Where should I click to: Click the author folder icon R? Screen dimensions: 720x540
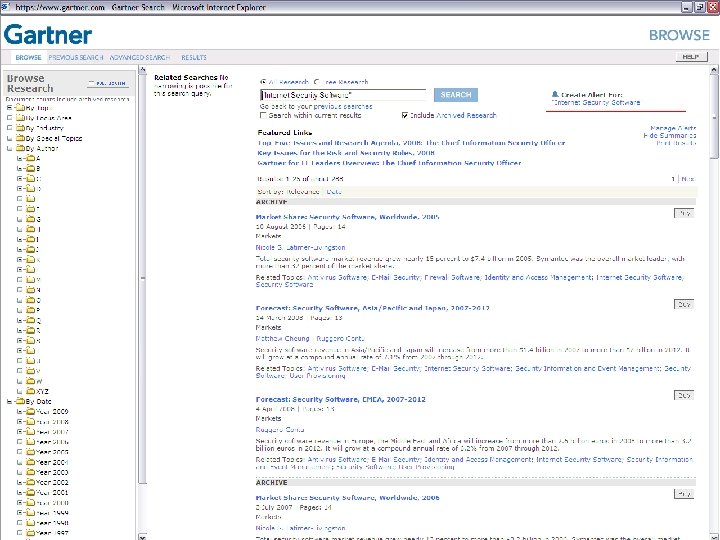[x=30, y=330]
